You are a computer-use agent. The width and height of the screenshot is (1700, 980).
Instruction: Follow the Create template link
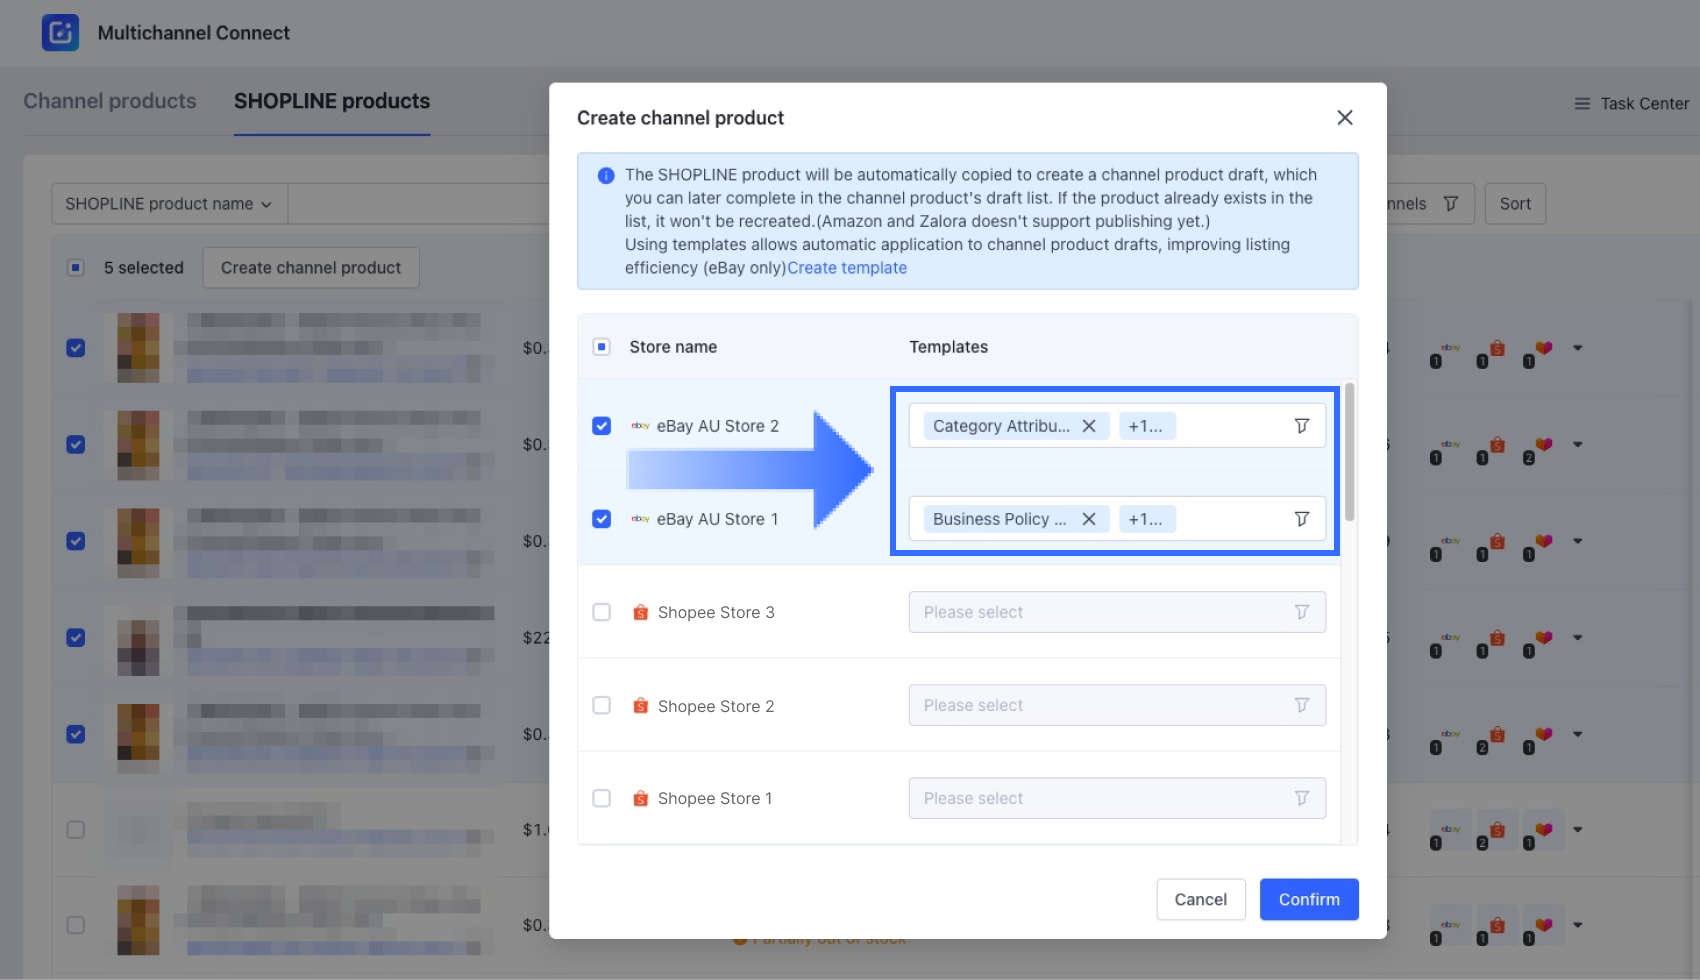coord(846,268)
